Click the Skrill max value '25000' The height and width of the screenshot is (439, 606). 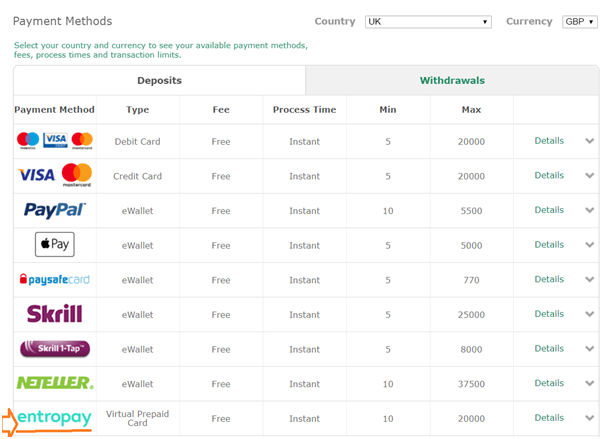(x=471, y=315)
